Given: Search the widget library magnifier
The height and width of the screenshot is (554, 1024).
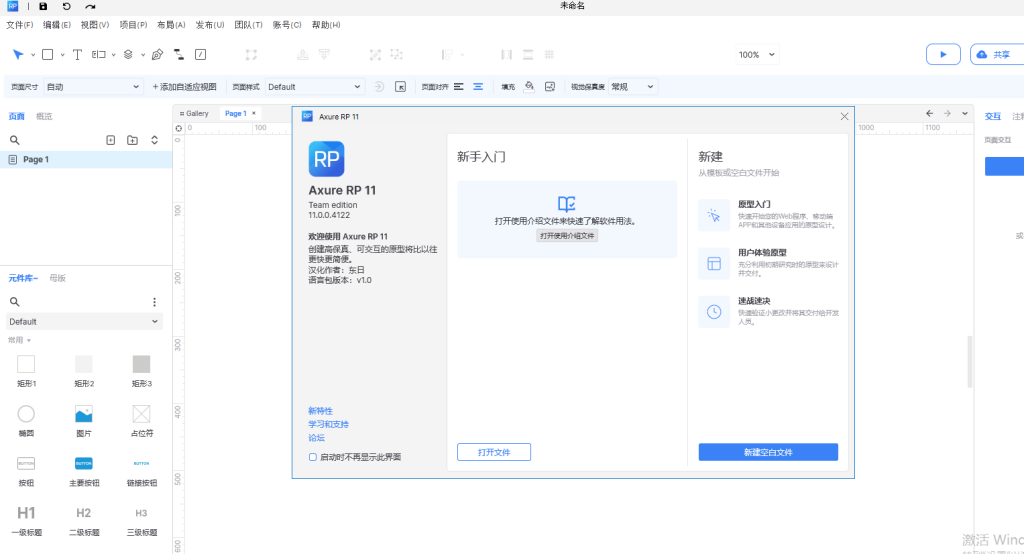Looking at the screenshot, I should pyautogui.click(x=14, y=302).
